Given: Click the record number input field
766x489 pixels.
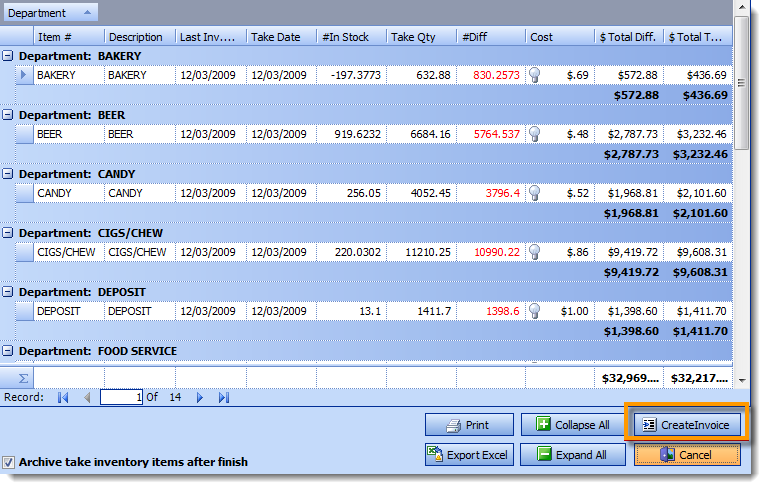Looking at the screenshot, I should (x=122, y=398).
